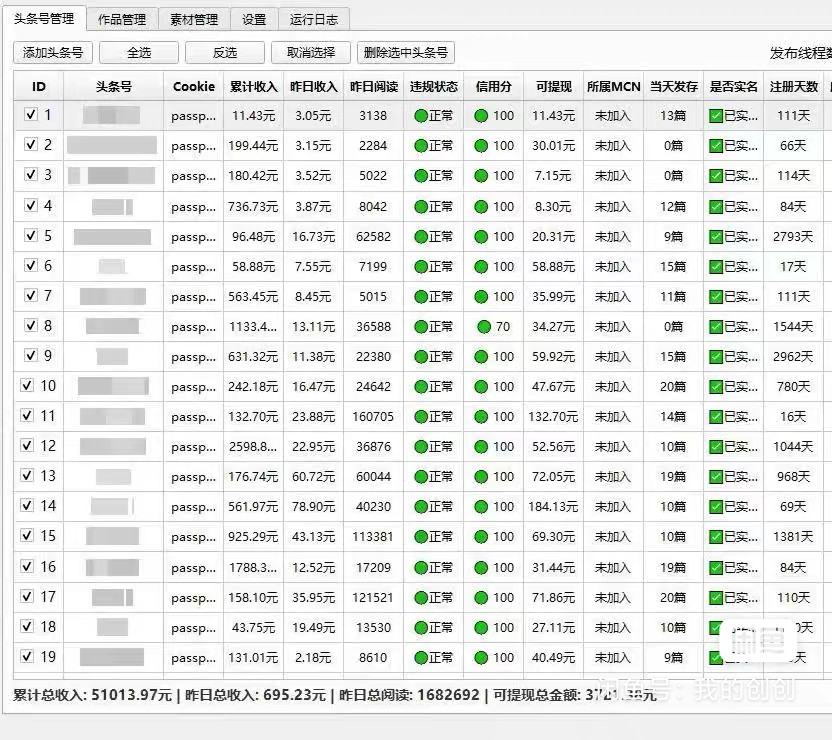
Task: Click the real-name verified icon in row 14
Action: 716,507
